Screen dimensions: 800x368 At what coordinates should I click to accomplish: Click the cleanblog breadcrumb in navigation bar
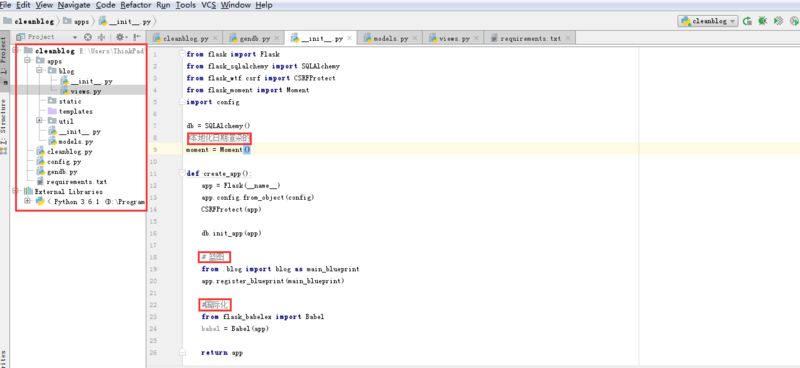(x=29, y=21)
